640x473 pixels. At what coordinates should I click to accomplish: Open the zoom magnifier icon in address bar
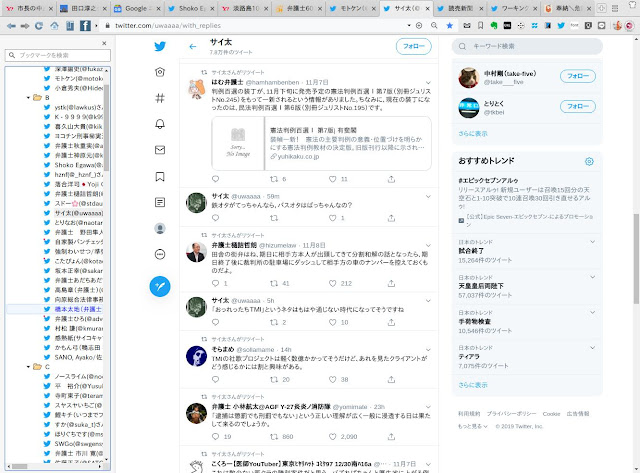tap(434, 25)
